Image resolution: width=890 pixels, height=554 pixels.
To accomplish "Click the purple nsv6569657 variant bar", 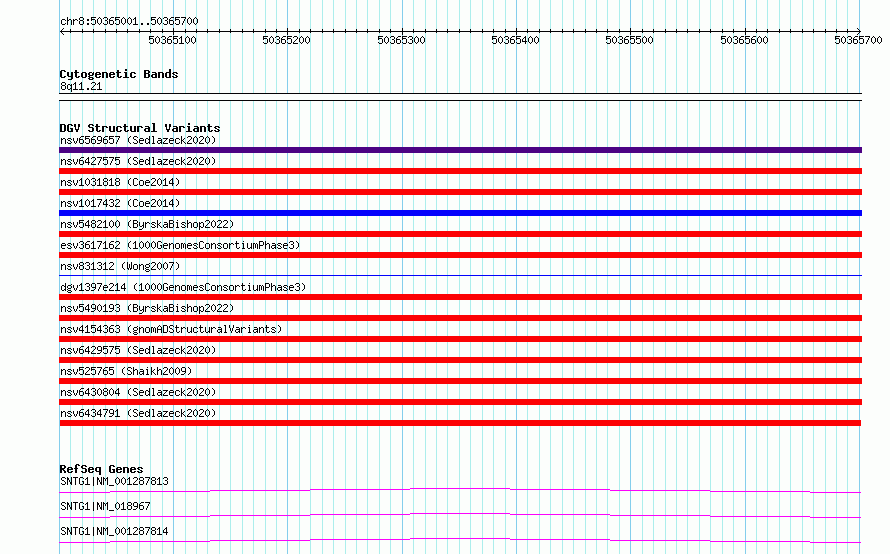I will tap(460, 150).
